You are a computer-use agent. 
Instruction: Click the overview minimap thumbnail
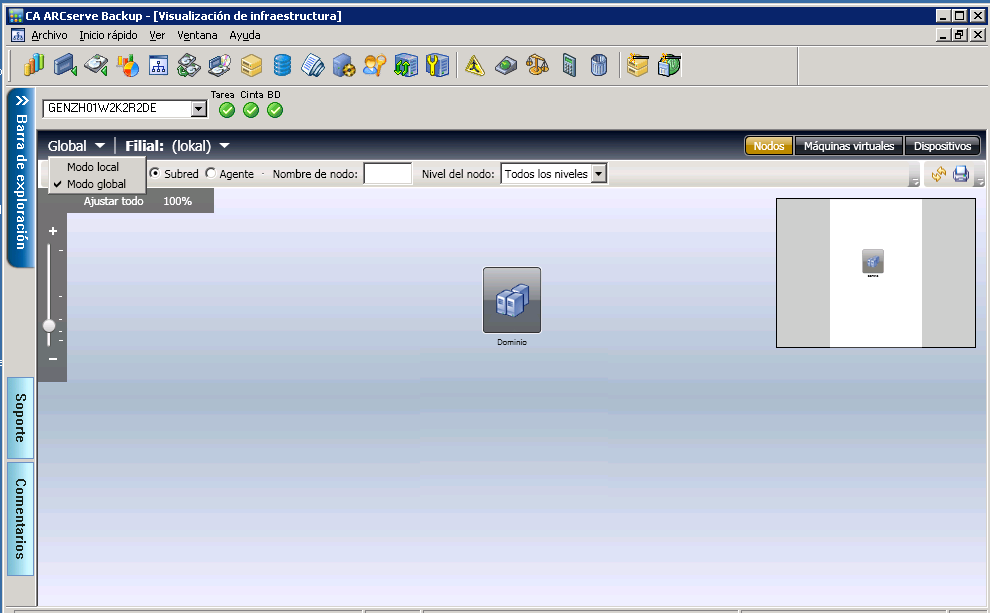[x=876, y=273]
